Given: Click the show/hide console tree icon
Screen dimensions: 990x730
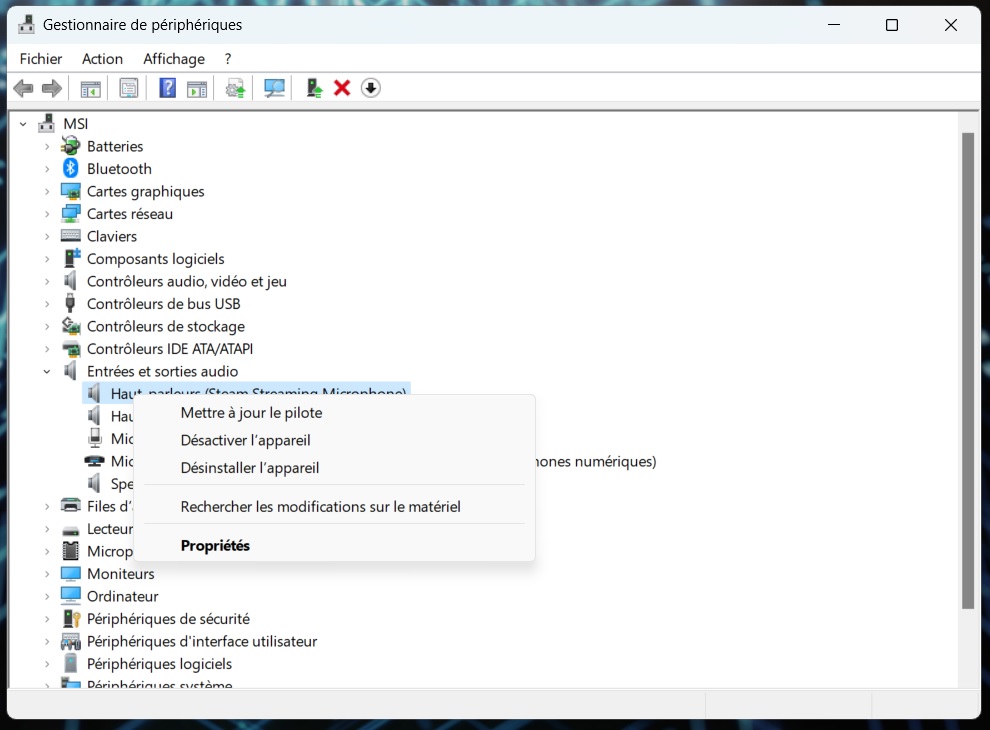Looking at the screenshot, I should (91, 88).
